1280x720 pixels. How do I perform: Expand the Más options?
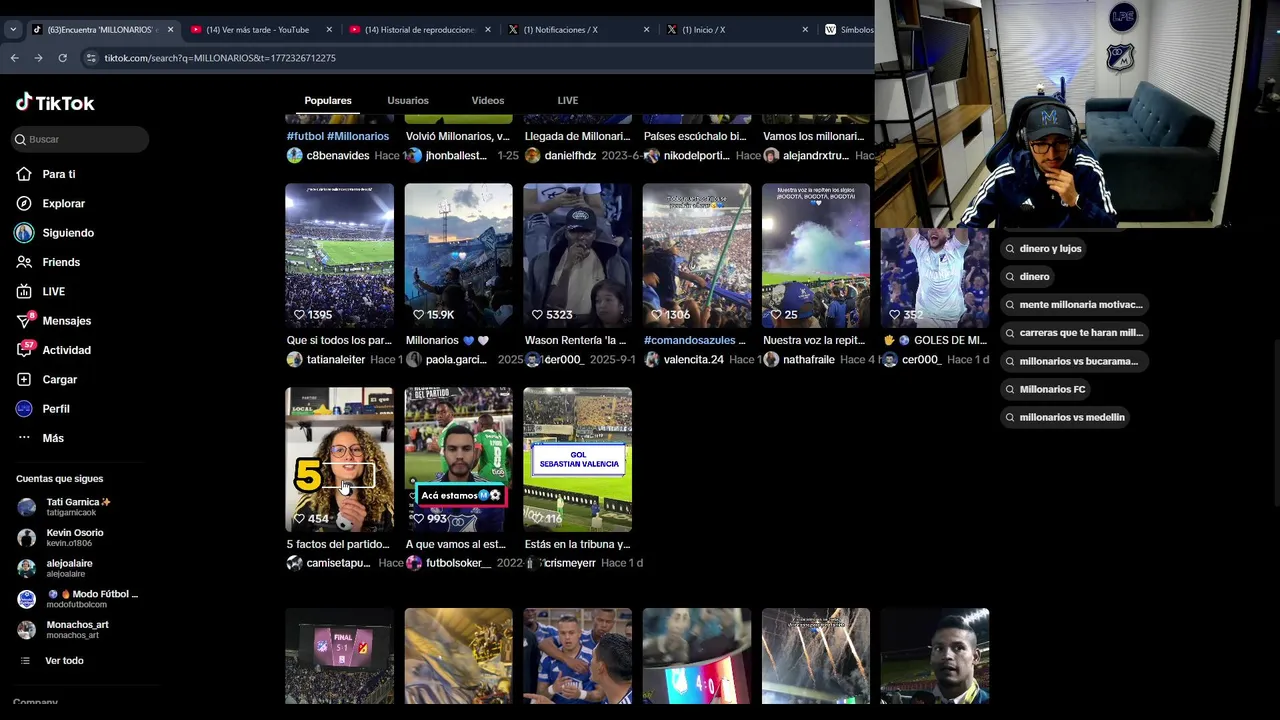pos(53,438)
